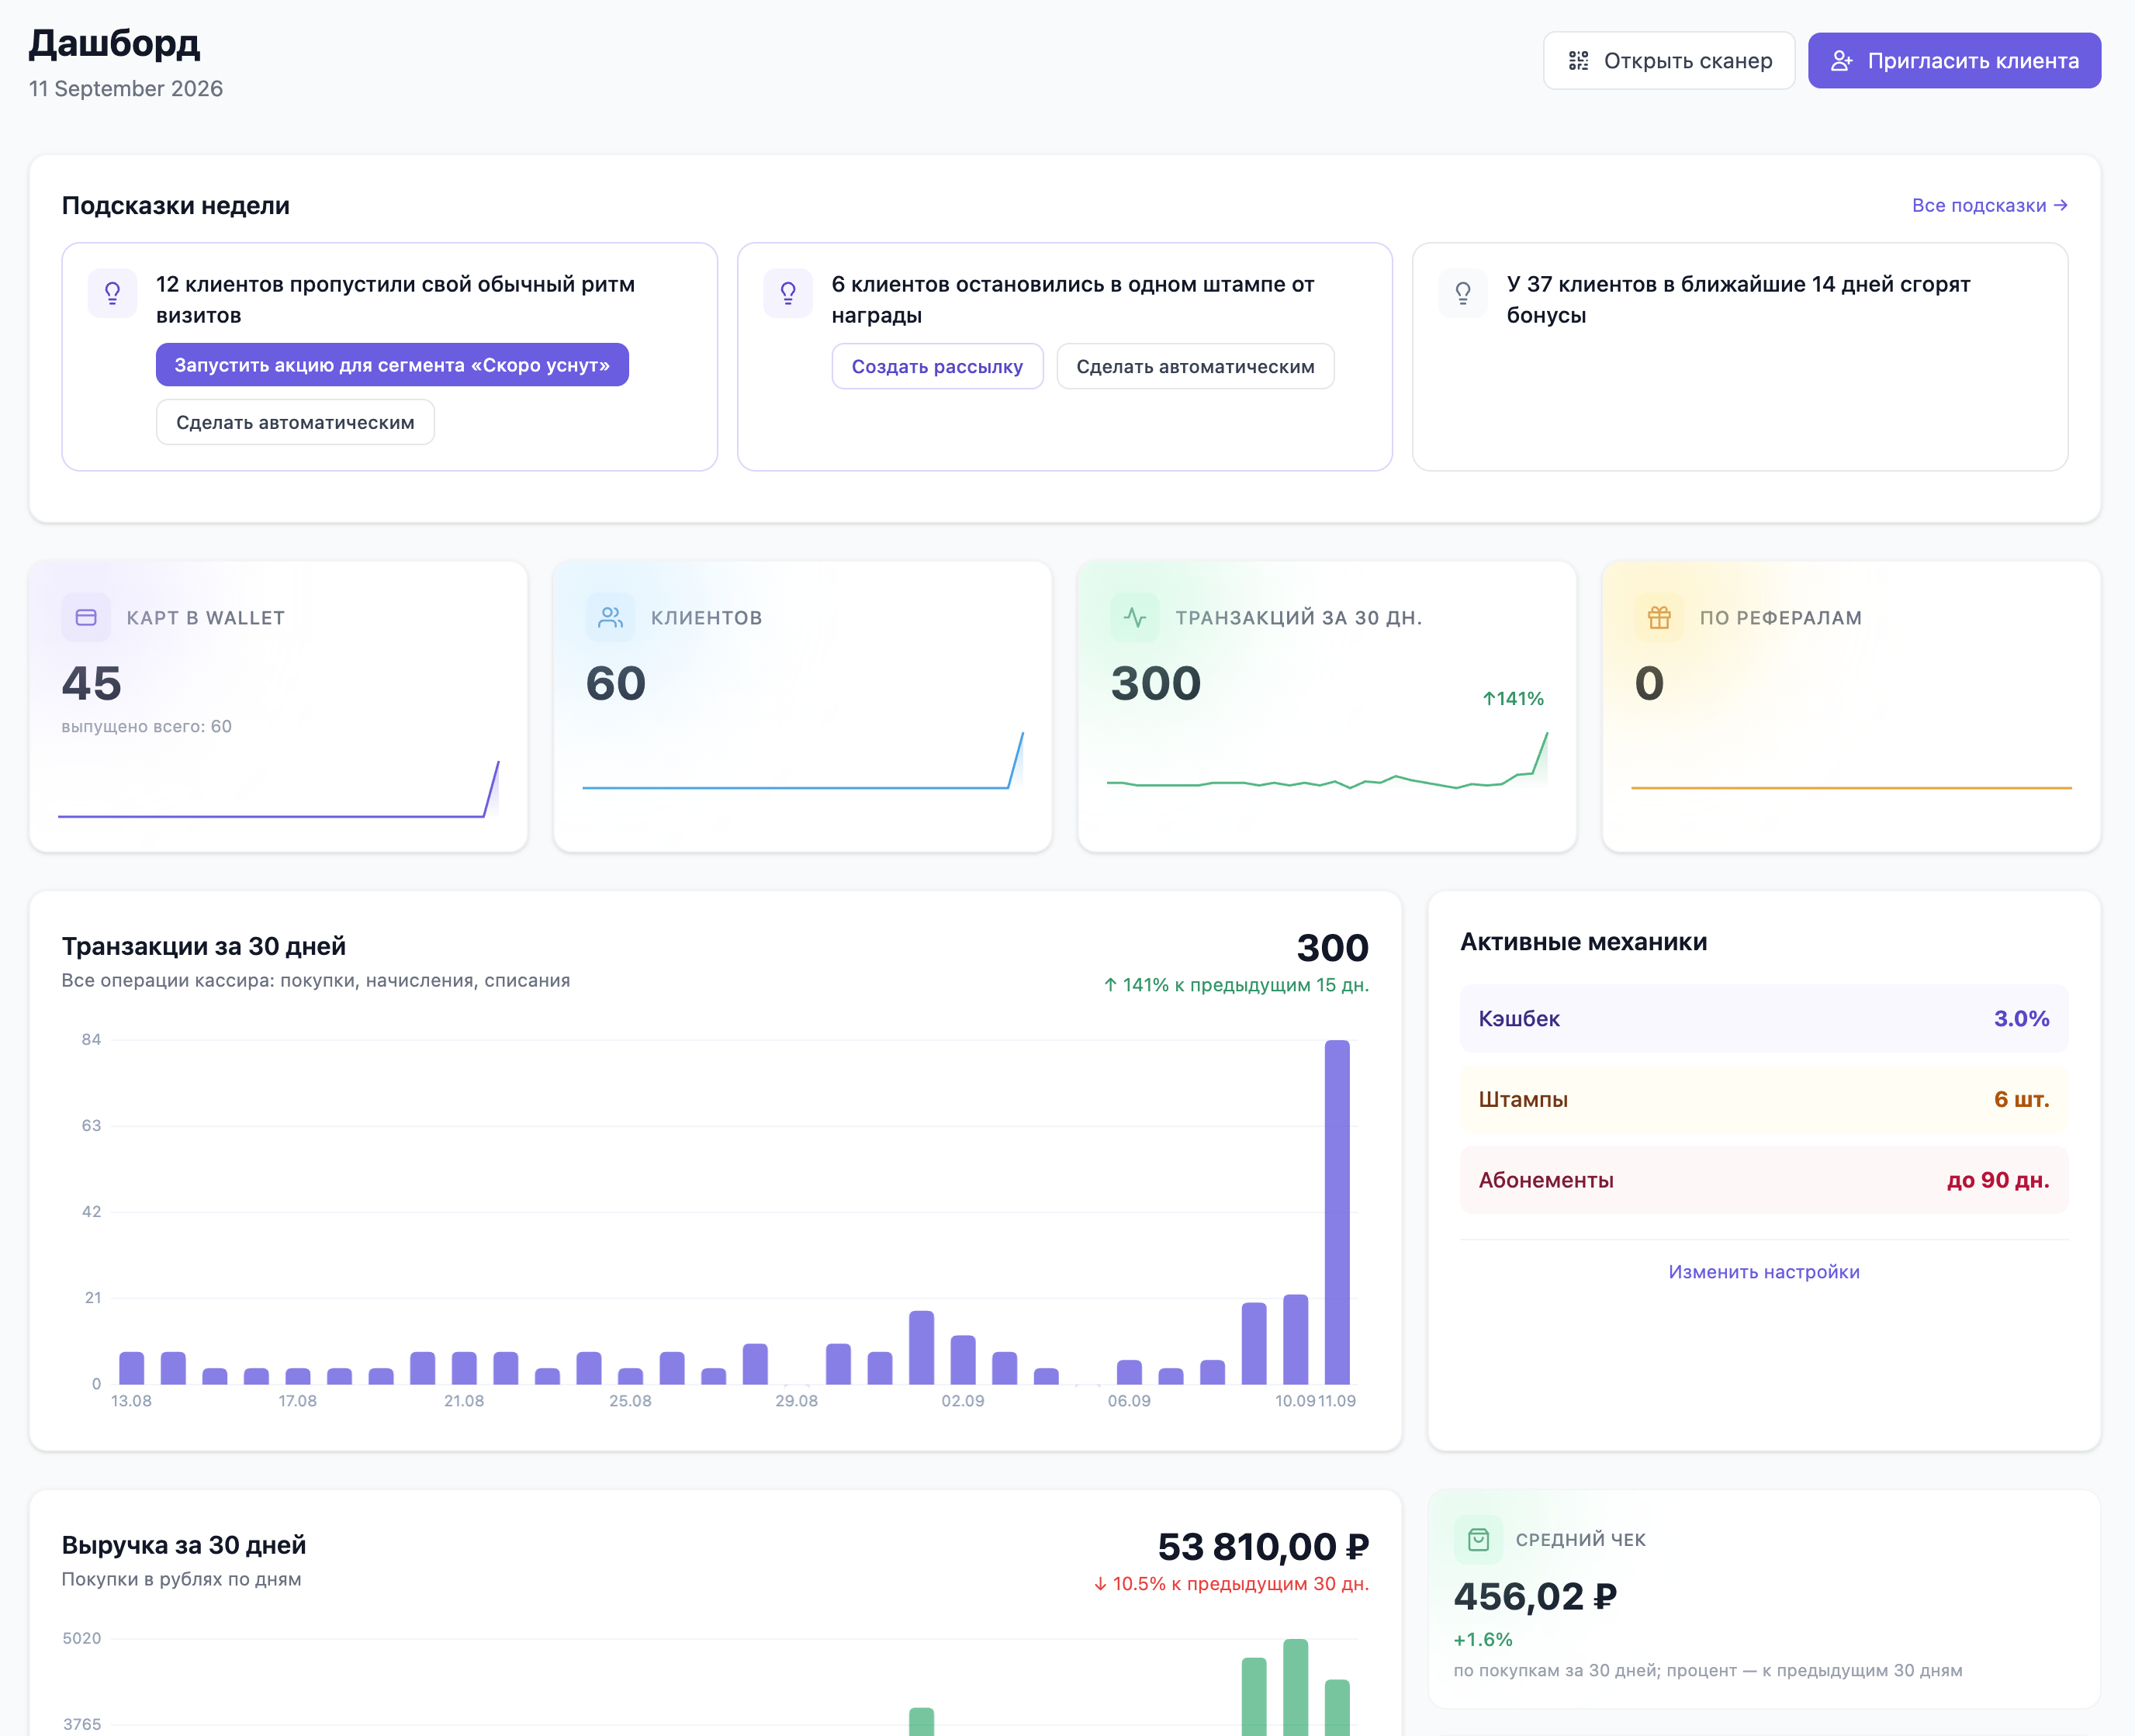
Task: Click the people icon in Клиентов card
Action: (x=610, y=617)
